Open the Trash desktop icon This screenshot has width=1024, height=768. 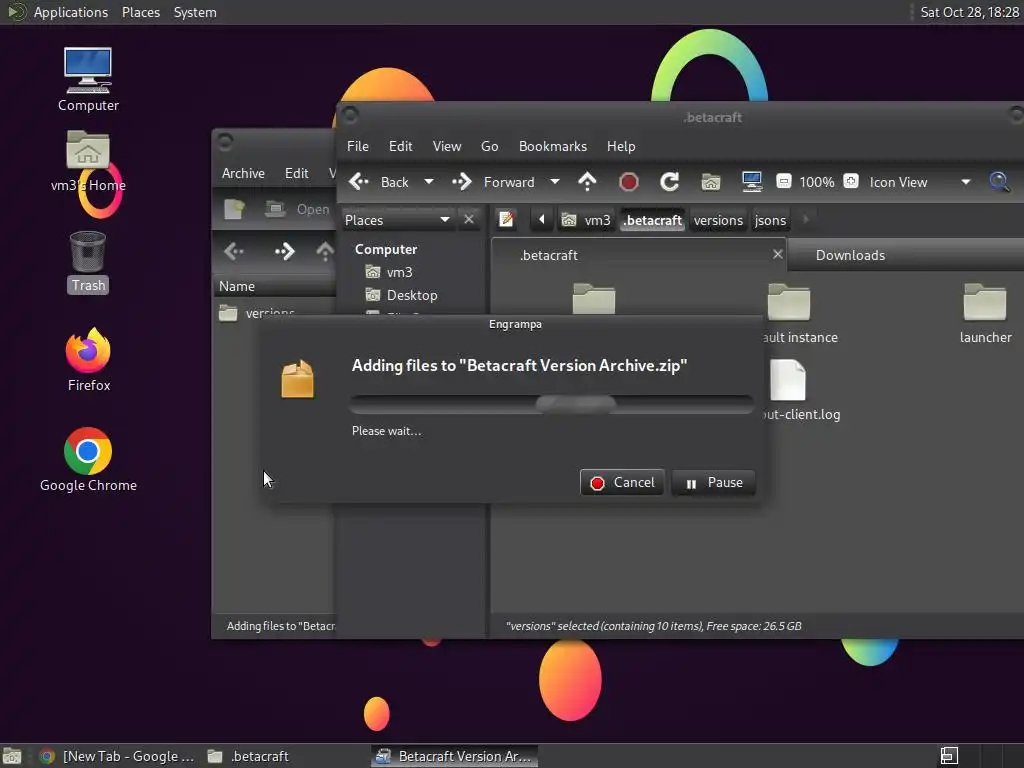pyautogui.click(x=88, y=262)
